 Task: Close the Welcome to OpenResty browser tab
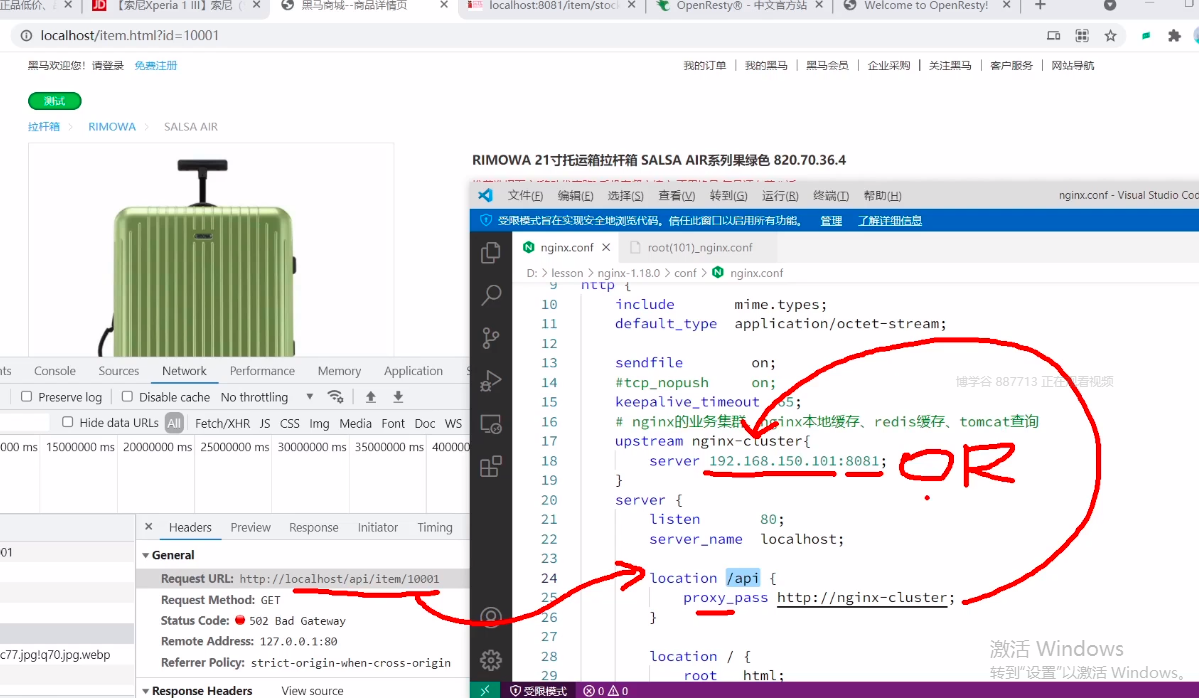1006,5
